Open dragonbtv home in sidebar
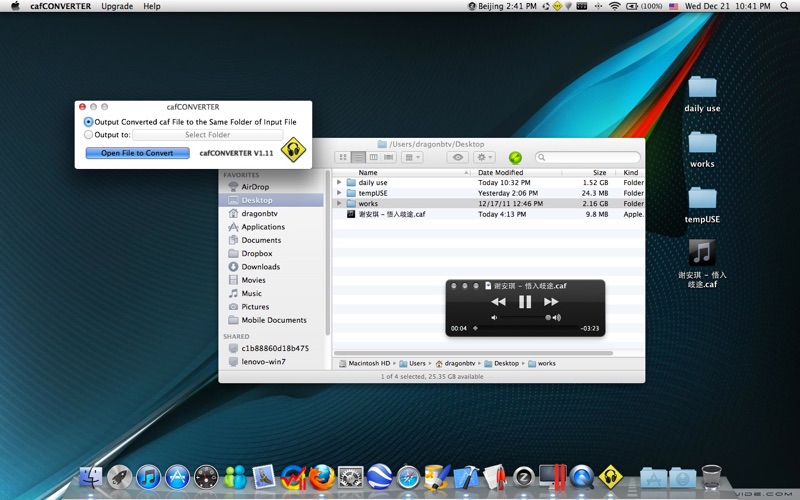Viewport: 800px width, 500px height. (259, 213)
